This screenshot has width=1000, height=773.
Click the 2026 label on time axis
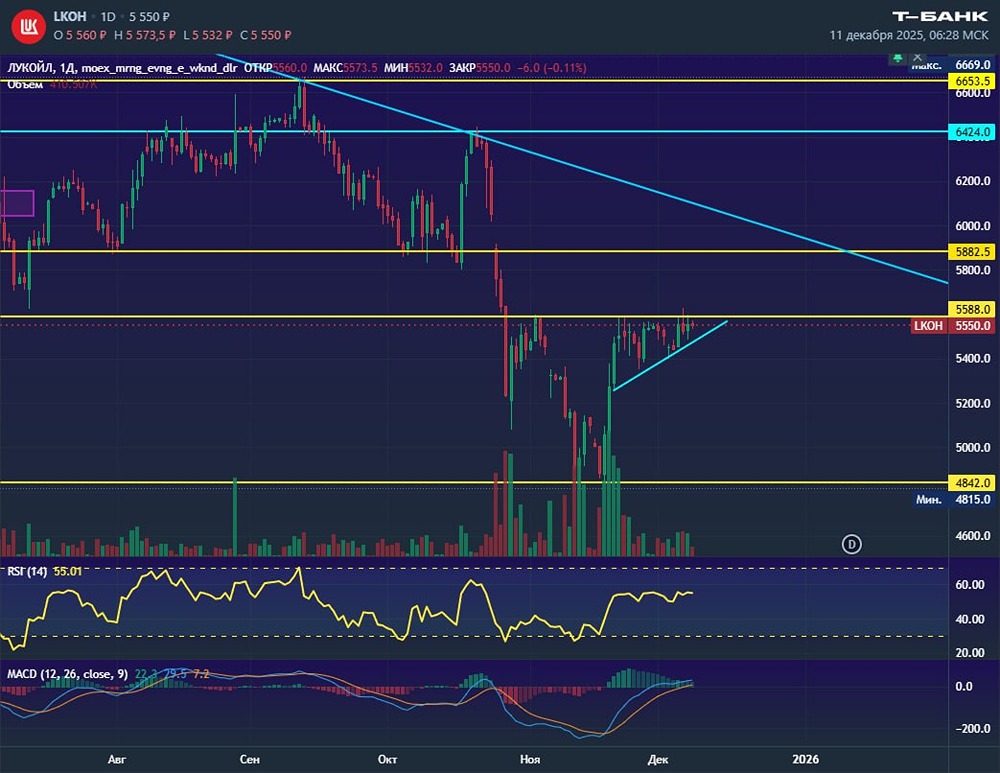(x=805, y=759)
